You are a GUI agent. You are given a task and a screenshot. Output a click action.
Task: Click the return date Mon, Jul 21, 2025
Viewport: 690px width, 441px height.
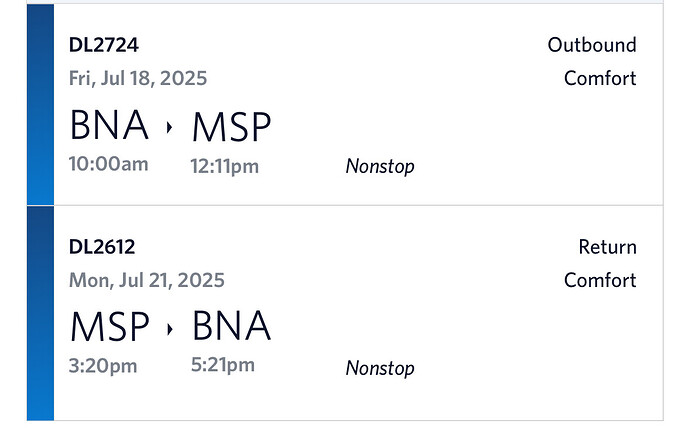tap(147, 280)
